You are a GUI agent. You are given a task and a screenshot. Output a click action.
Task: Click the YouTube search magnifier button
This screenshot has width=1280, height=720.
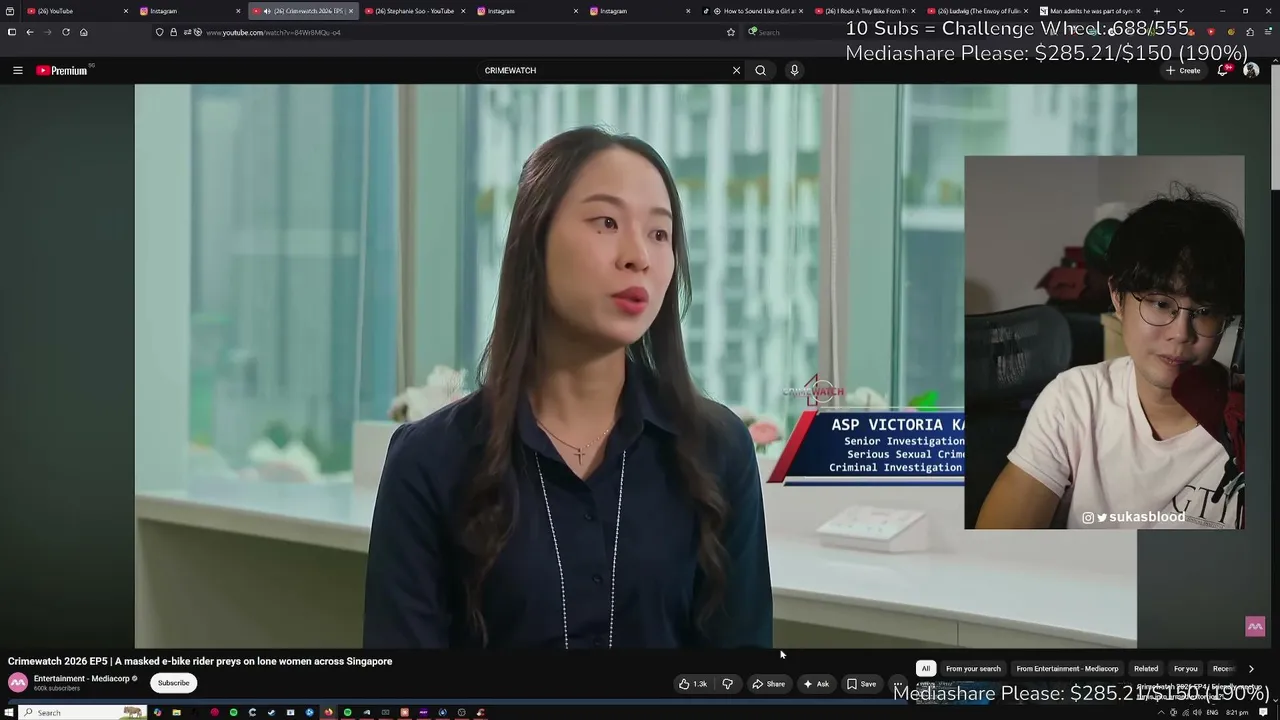tap(761, 70)
